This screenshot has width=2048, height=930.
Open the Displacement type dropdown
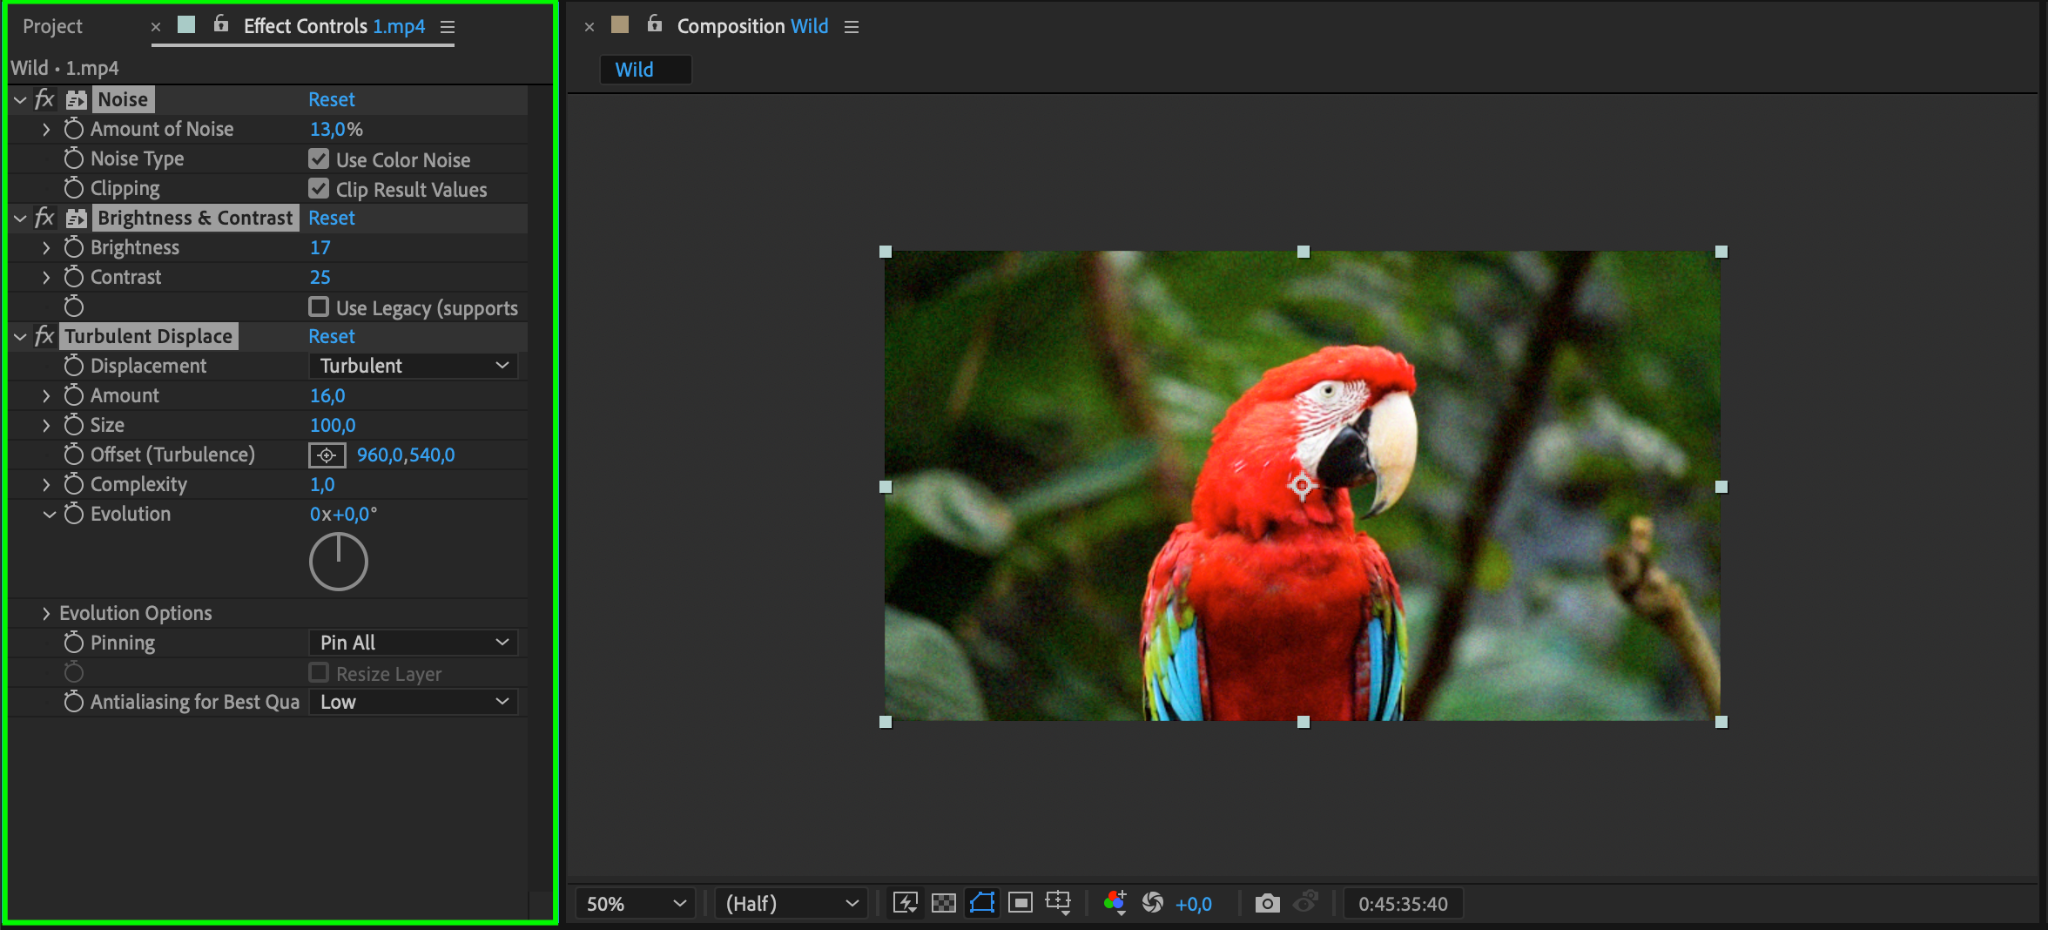point(413,366)
